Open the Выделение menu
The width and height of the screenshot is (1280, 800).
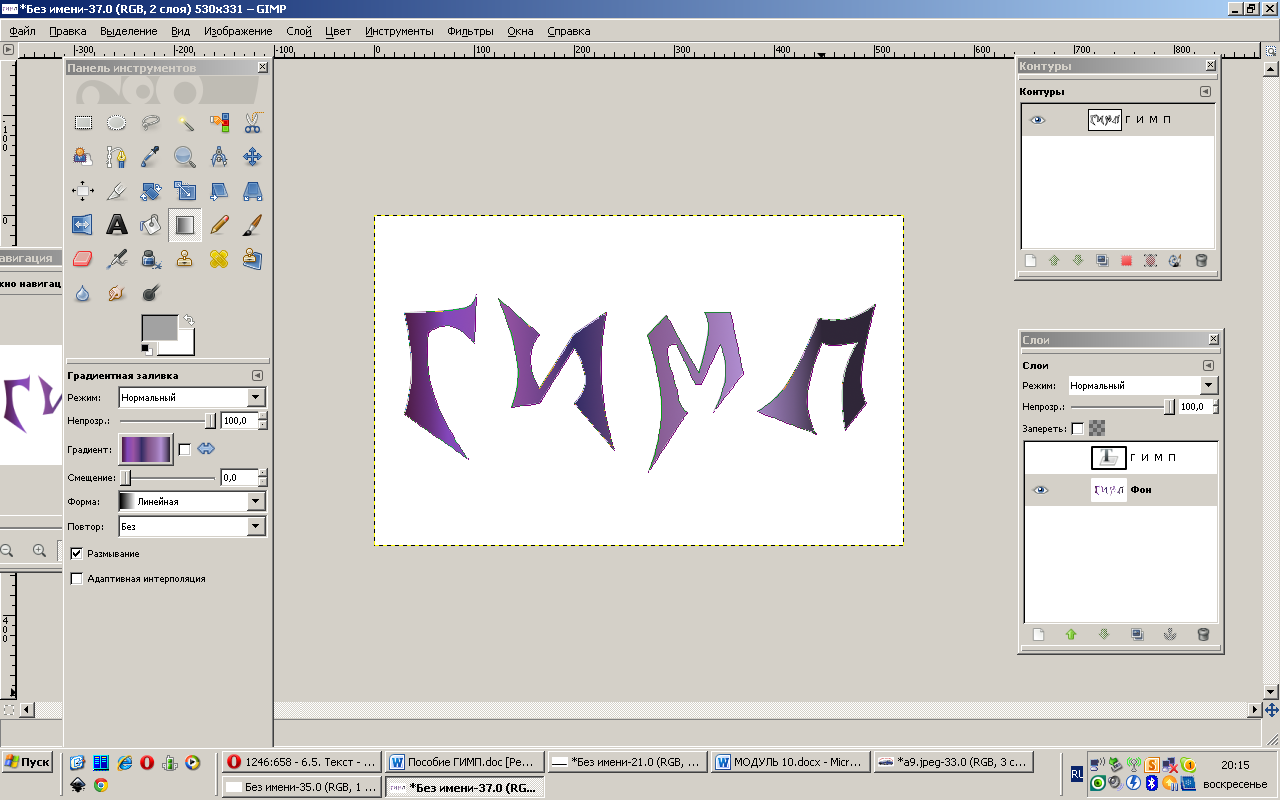(x=128, y=31)
